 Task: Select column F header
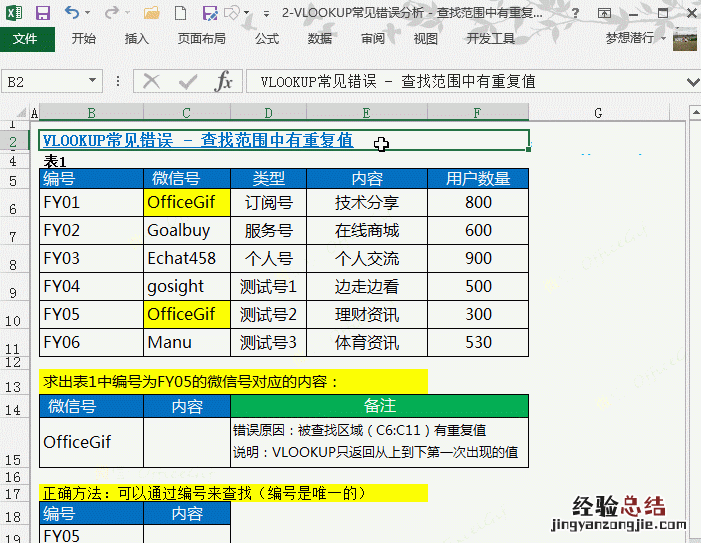pyautogui.click(x=477, y=113)
